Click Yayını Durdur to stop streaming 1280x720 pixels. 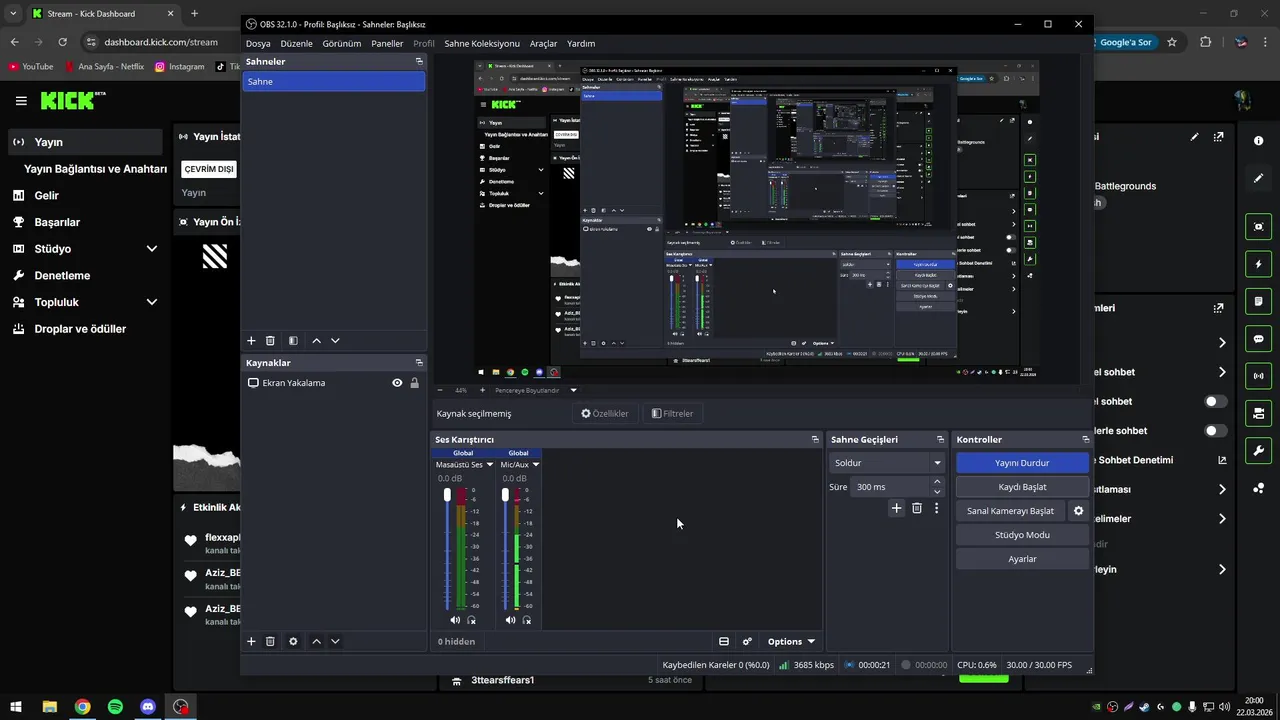pos(1022,463)
